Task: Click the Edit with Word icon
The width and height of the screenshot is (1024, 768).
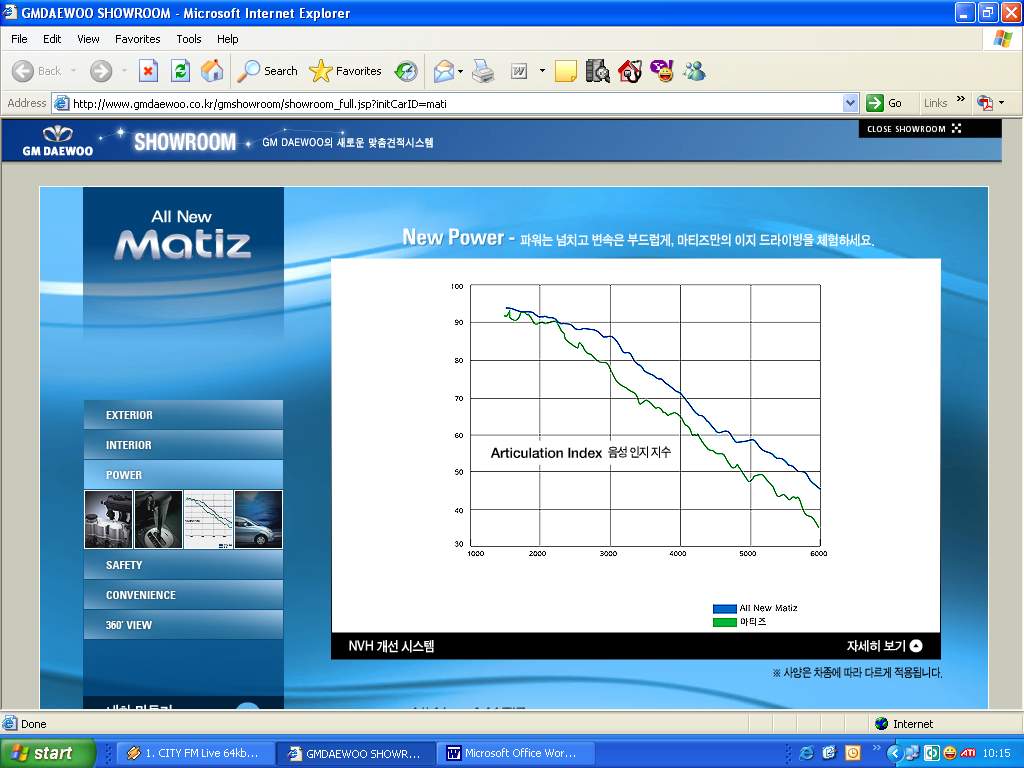Action: tap(519, 71)
